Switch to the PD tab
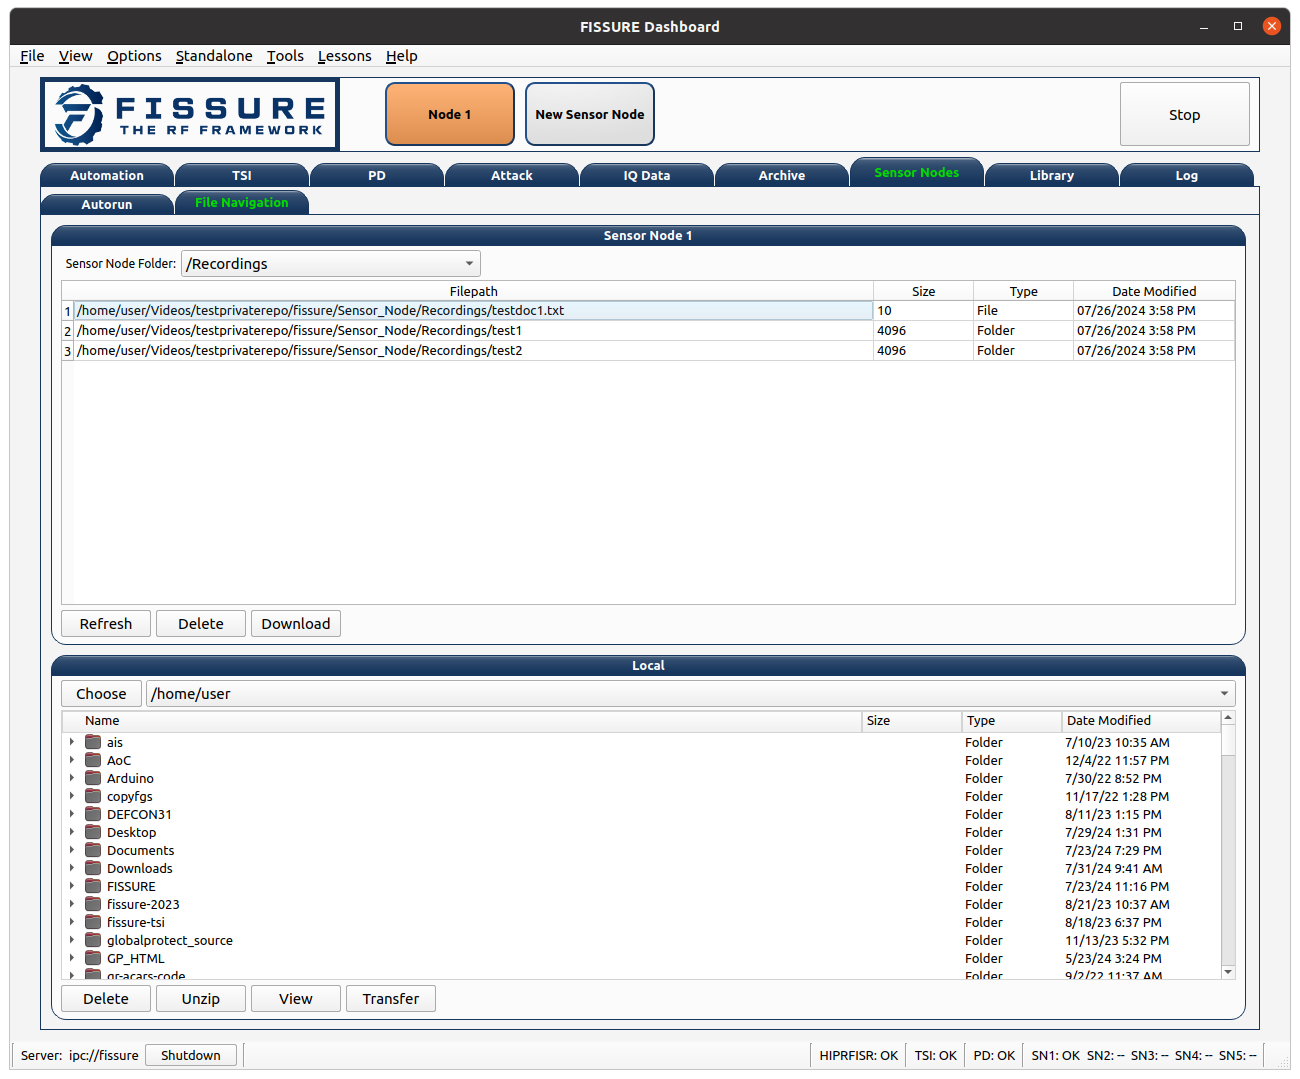Screen dimensions: 1300x1079 tap(377, 176)
